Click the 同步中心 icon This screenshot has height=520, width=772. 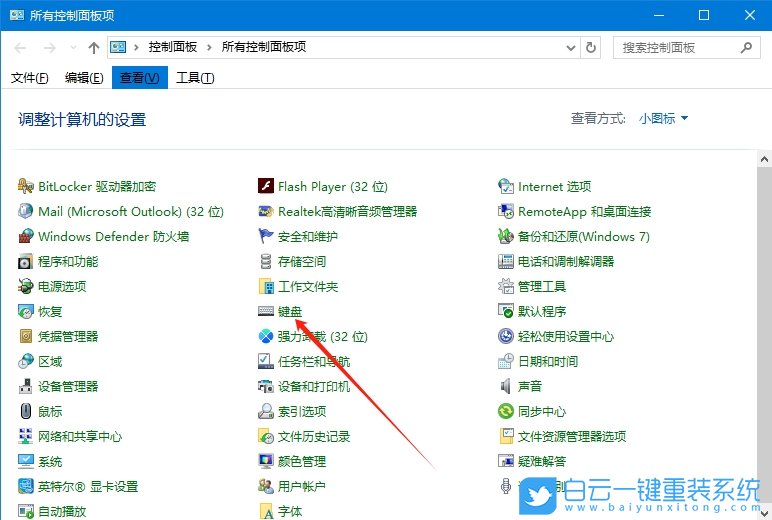pos(506,411)
